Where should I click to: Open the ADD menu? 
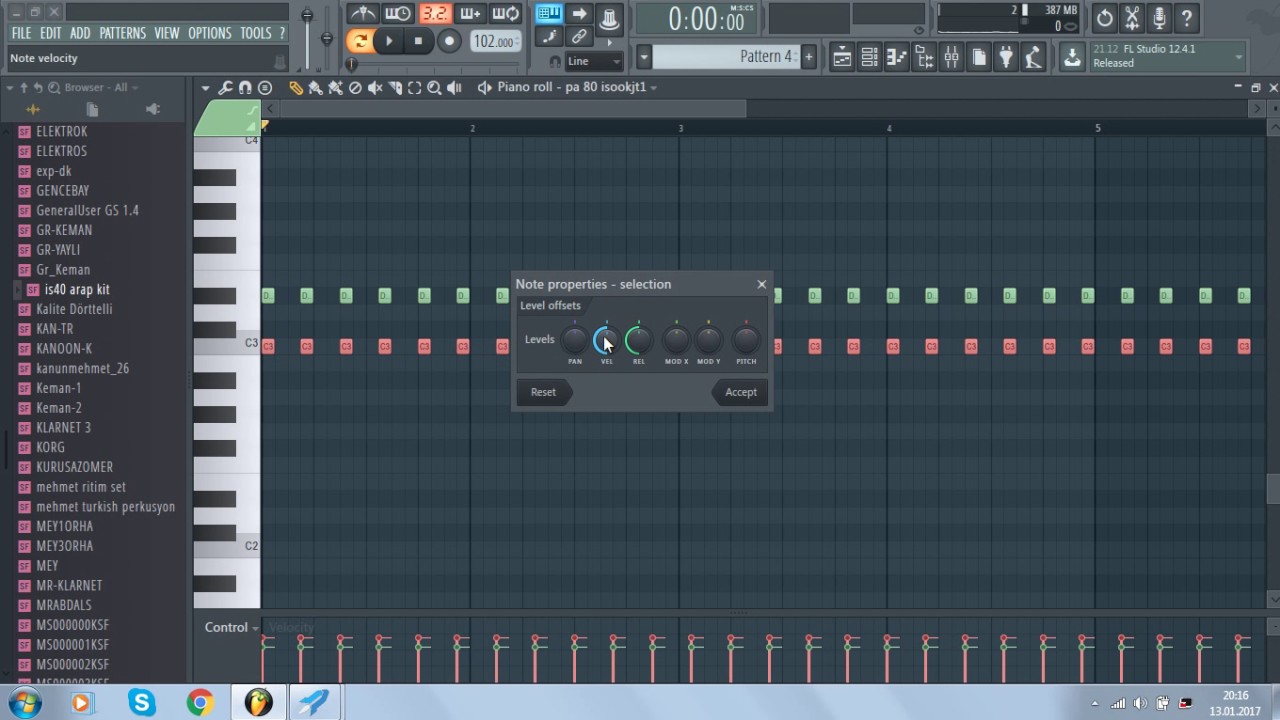click(x=80, y=33)
